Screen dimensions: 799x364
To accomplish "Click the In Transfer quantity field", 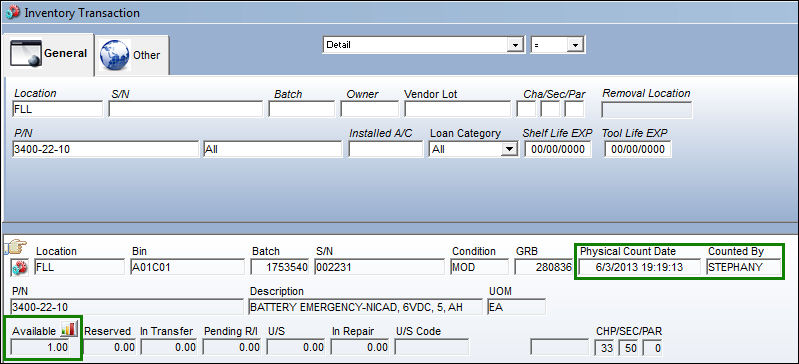I will tap(169, 347).
